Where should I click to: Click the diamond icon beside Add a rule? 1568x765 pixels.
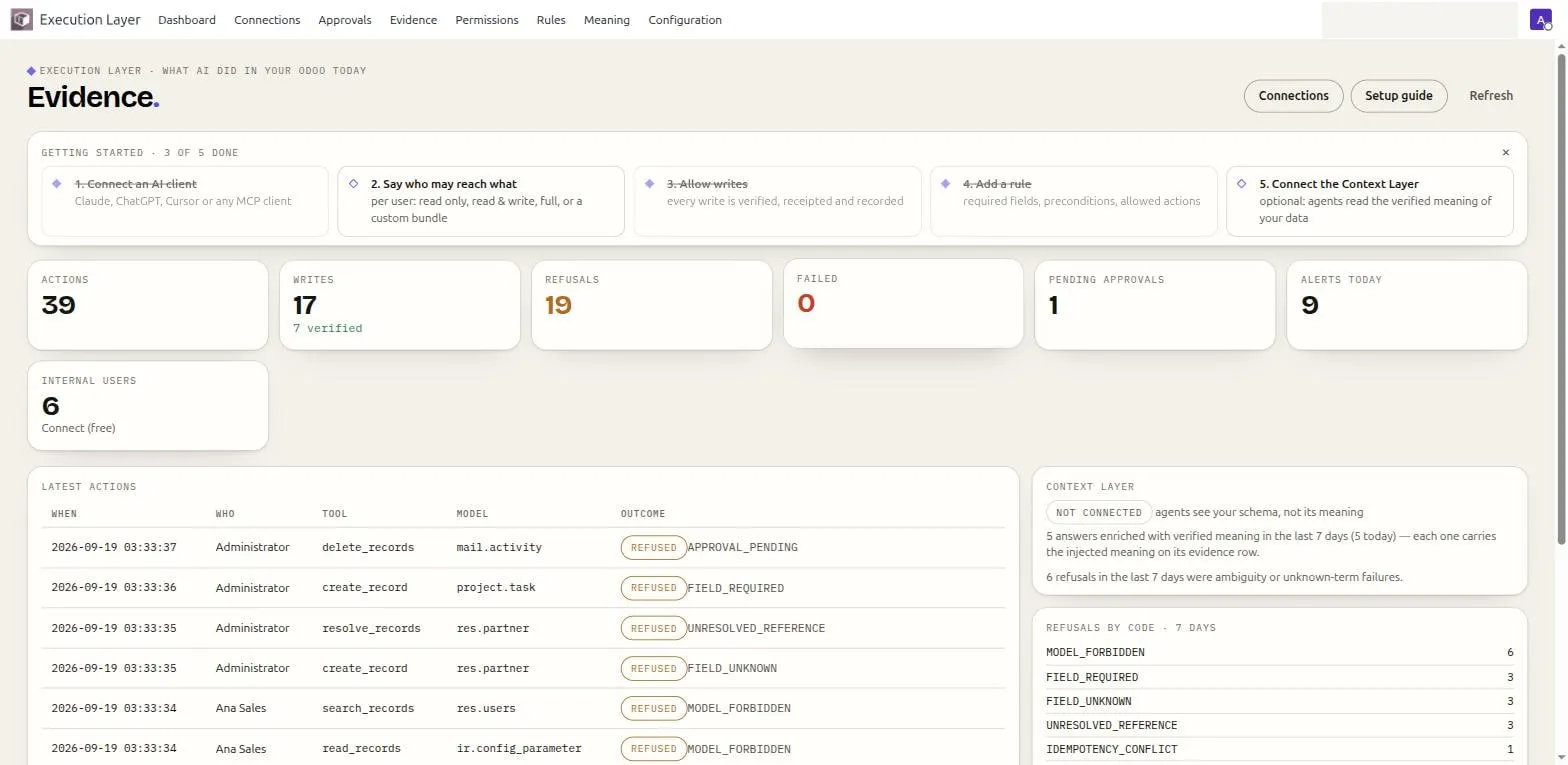[x=945, y=184]
